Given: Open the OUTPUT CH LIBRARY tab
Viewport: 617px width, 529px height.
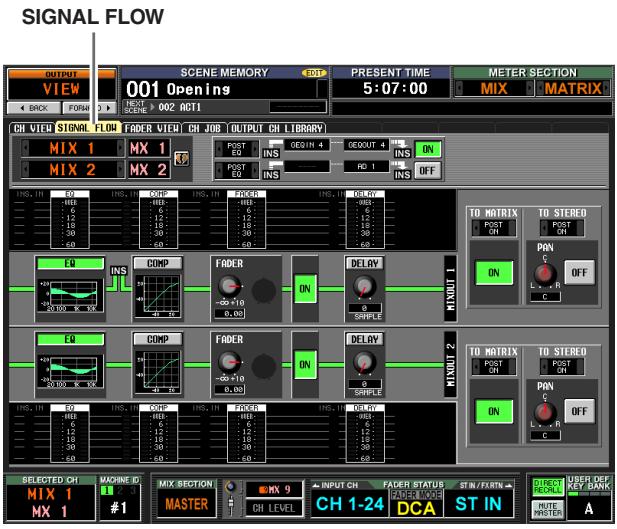Looking at the screenshot, I should click(277, 128).
